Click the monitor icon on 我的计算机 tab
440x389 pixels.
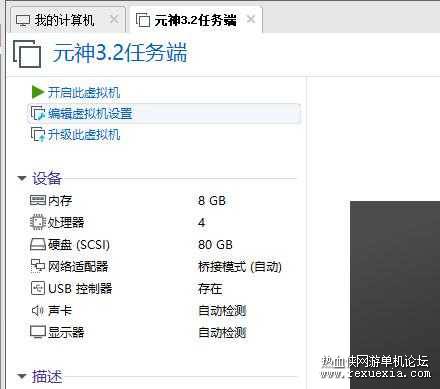point(23,21)
